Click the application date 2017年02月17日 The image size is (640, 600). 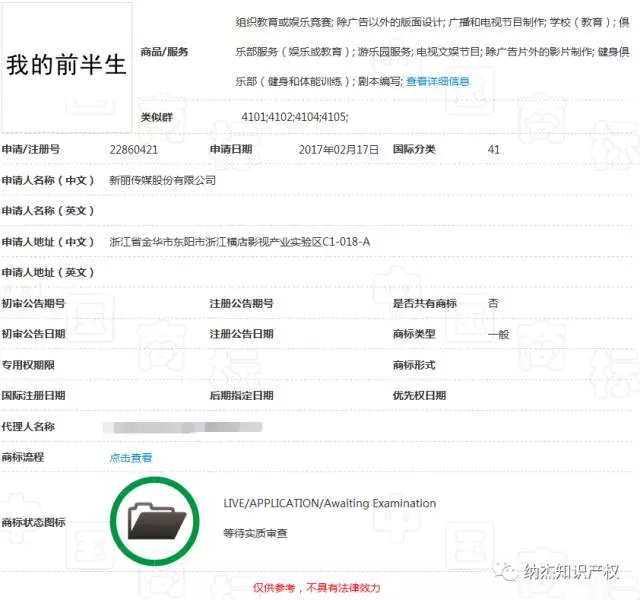(x=339, y=149)
